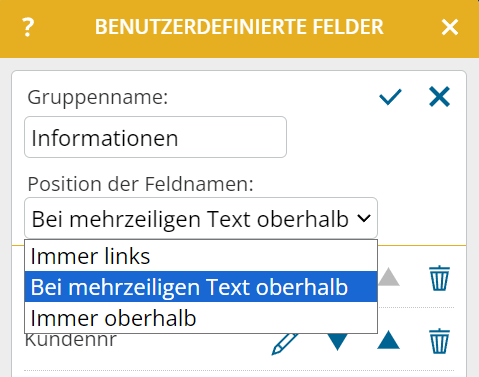Click the Position der Feldnamen combo box text
Viewport: 479px width, 377px height.
pyautogui.click(x=190, y=219)
